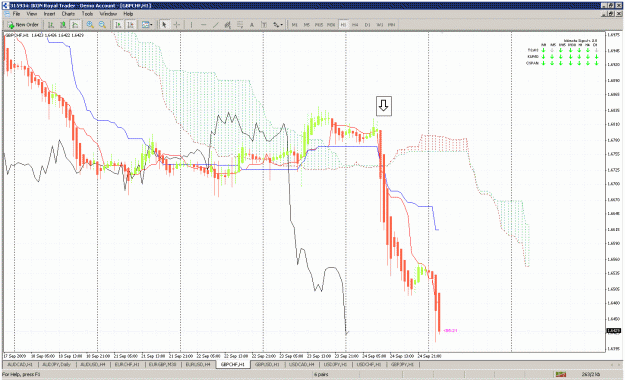Select the H1 timeframe button
The width and height of the screenshot is (625, 380).
tap(343, 25)
